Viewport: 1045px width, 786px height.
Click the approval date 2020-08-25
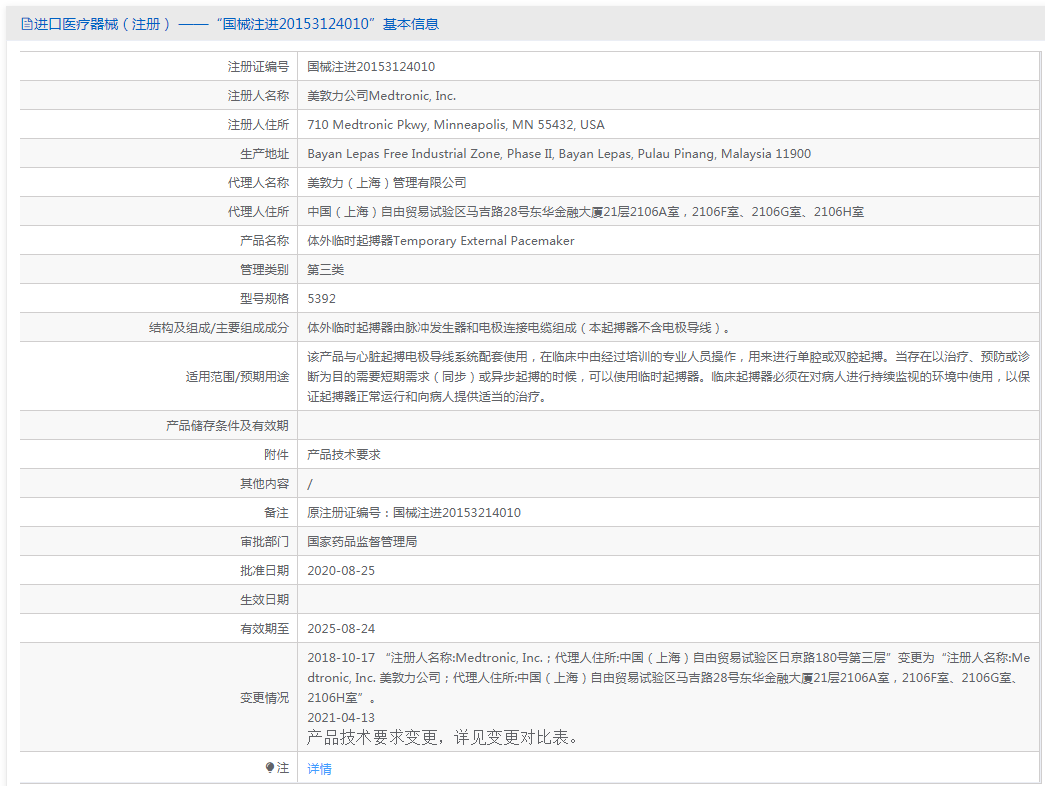[x=341, y=571]
